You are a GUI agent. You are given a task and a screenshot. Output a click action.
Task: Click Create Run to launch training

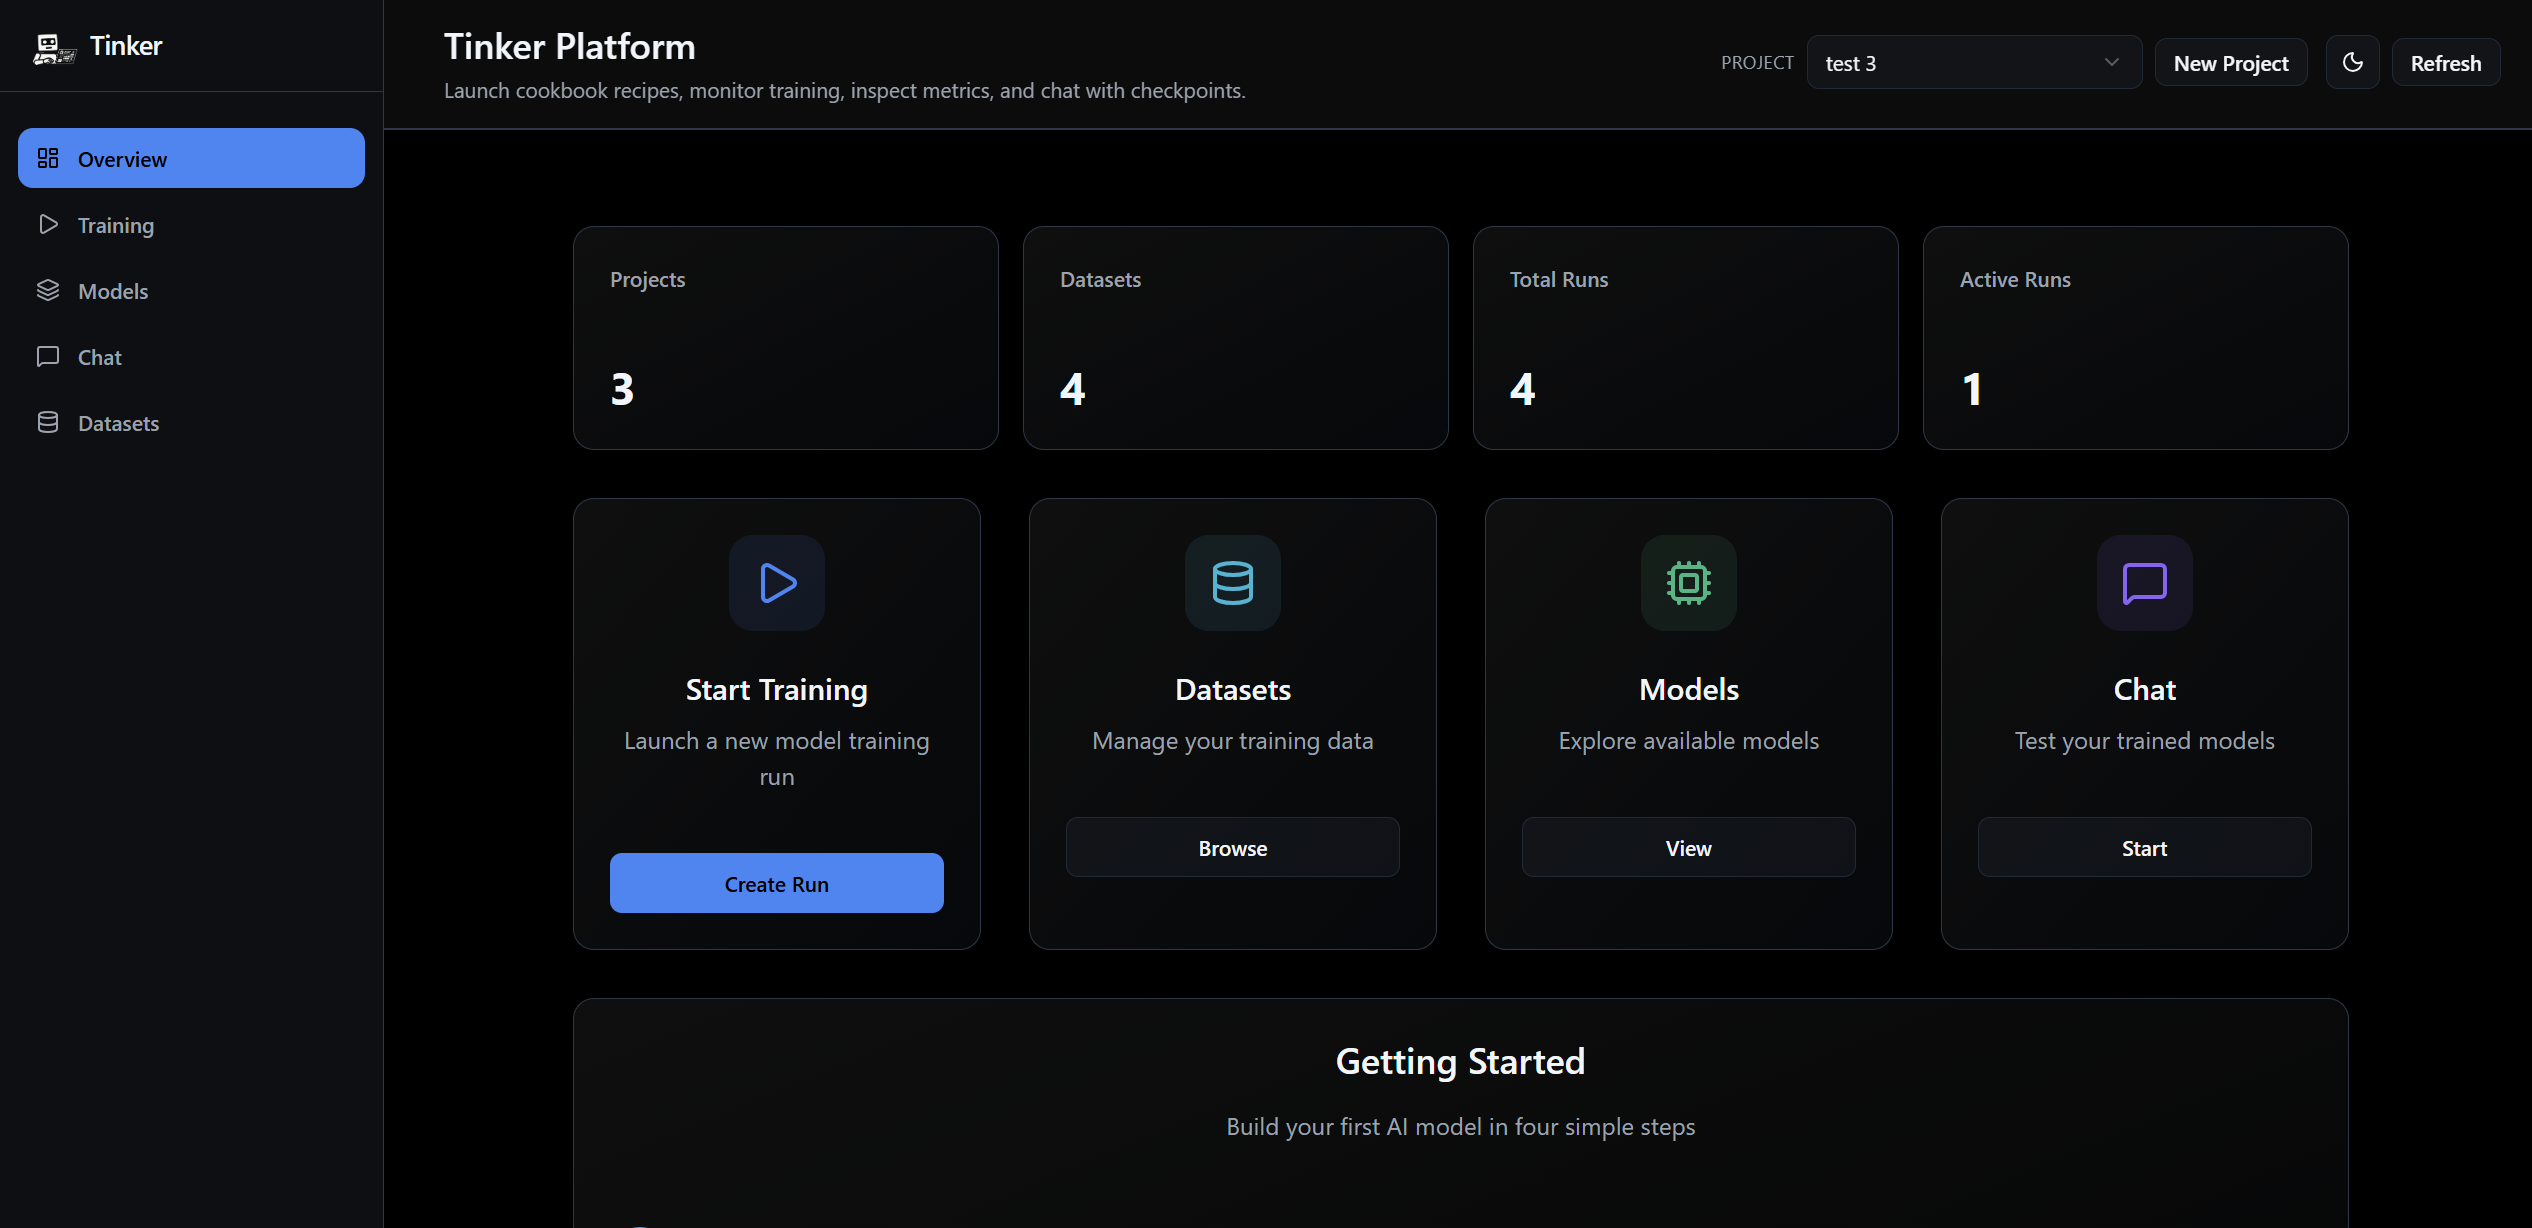[x=776, y=883]
